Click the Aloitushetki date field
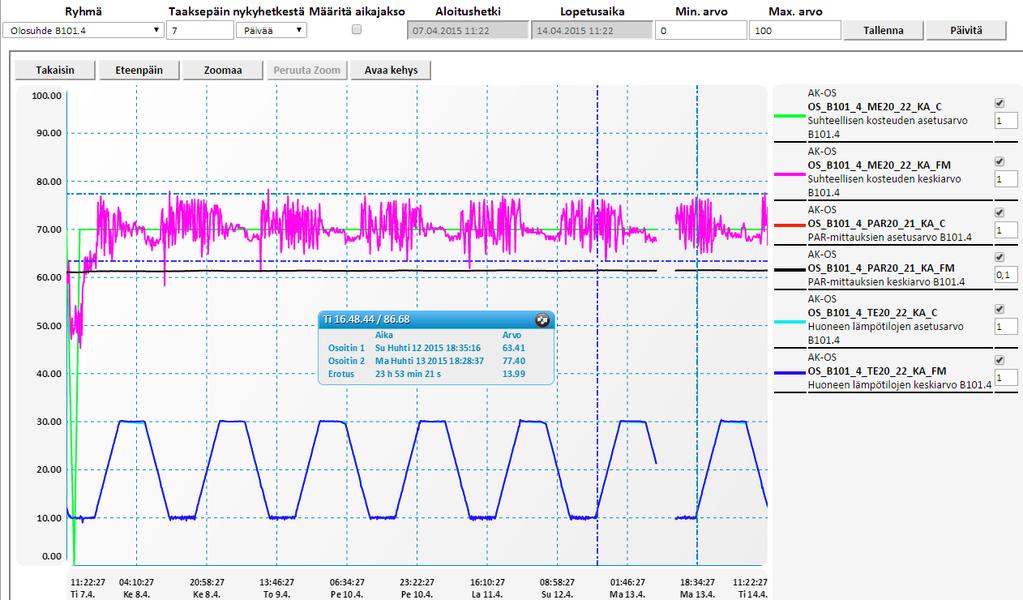 [468, 31]
